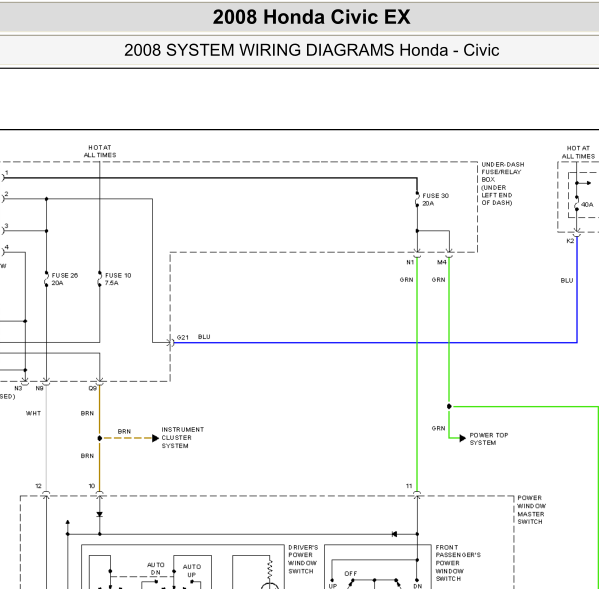The image size is (599, 589).
Task: Click the "2008 Honda Civic EX" title
Action: click(311, 17)
